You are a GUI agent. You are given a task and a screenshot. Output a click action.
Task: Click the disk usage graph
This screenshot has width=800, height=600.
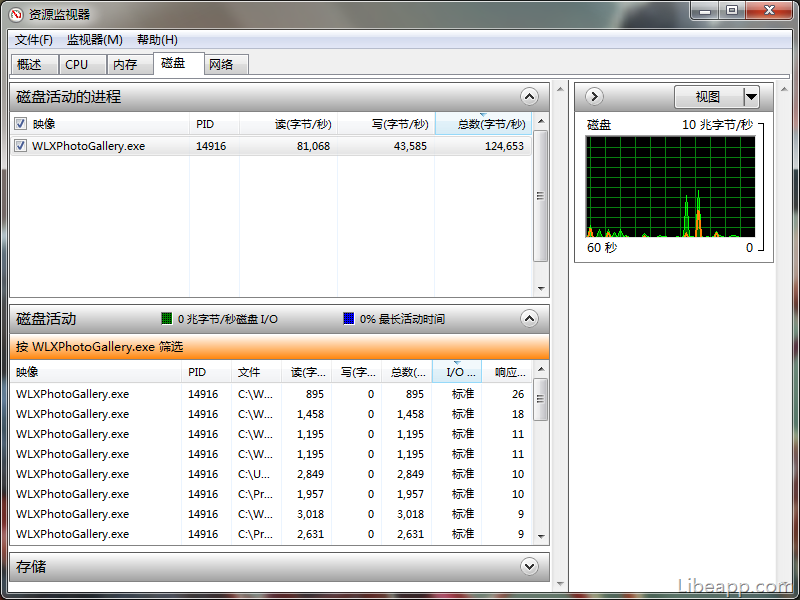click(x=670, y=187)
